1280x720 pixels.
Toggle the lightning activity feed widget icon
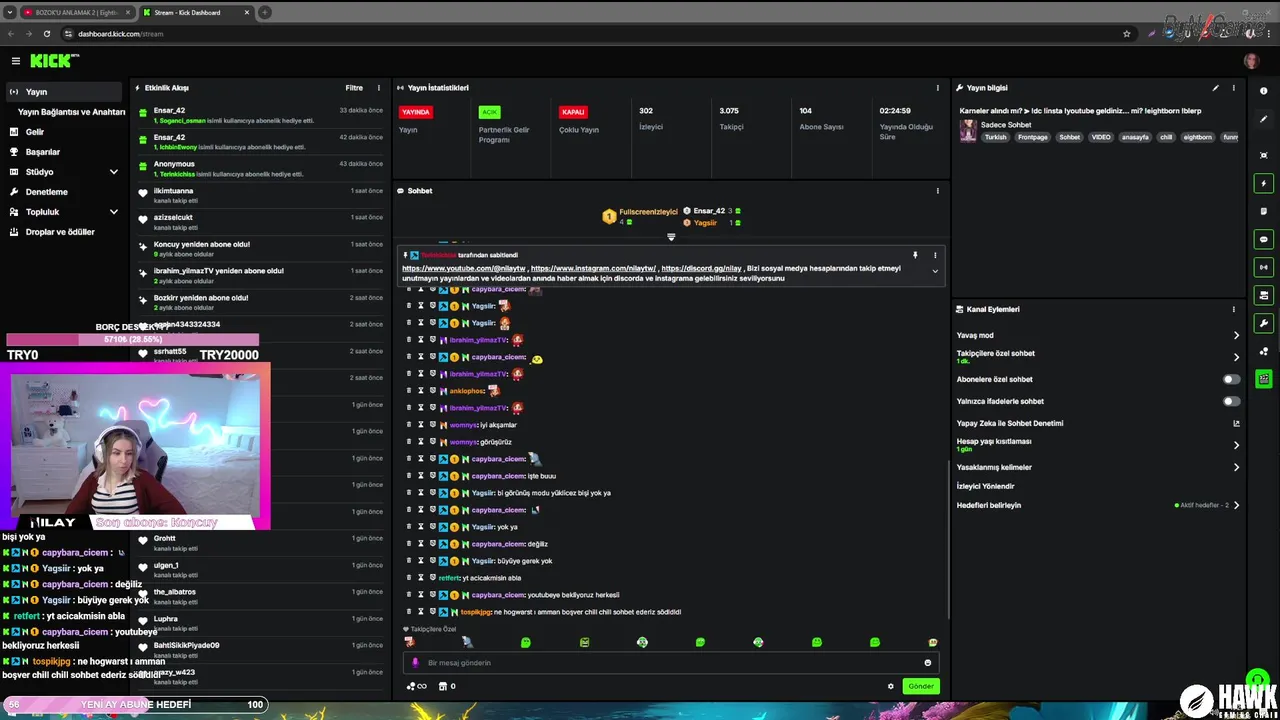pos(1264,184)
